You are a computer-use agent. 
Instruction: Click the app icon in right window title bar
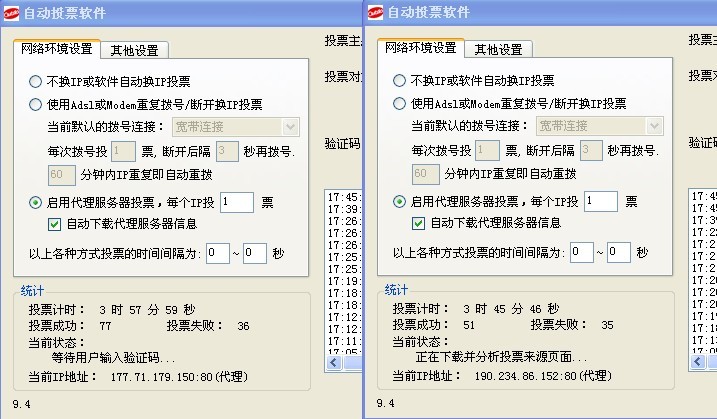pos(376,13)
